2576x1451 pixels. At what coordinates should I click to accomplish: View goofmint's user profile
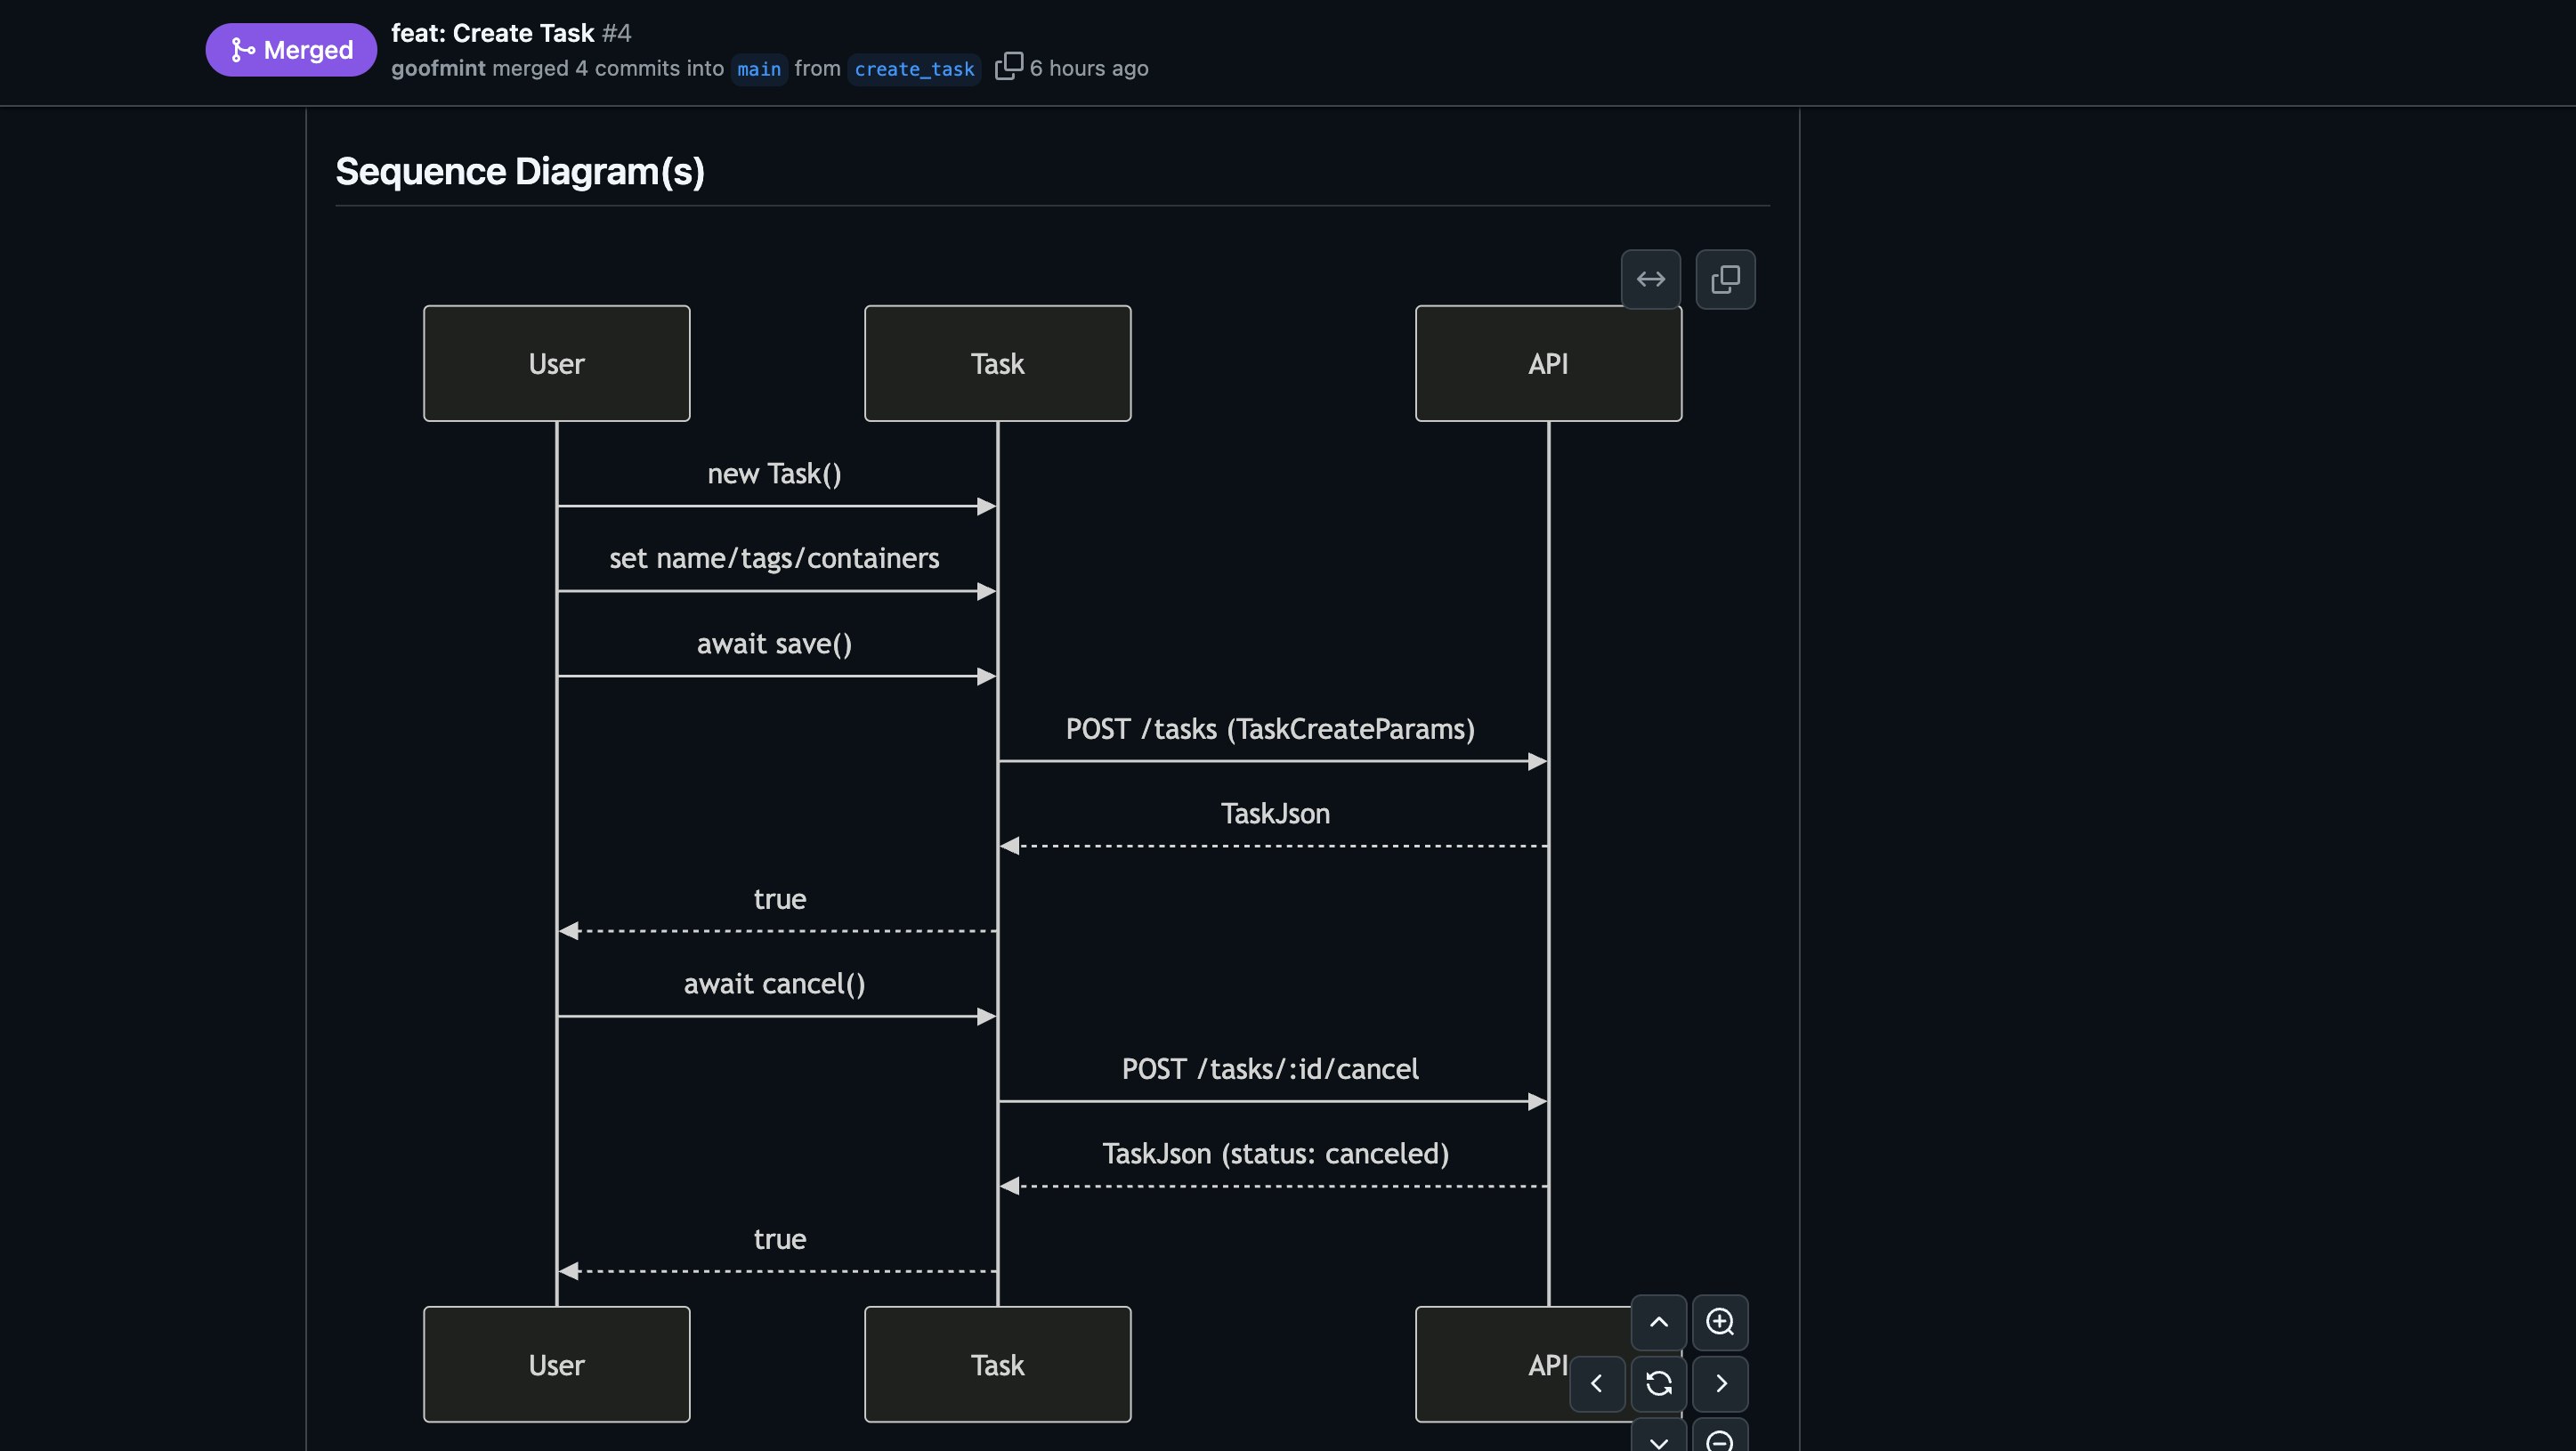point(438,68)
